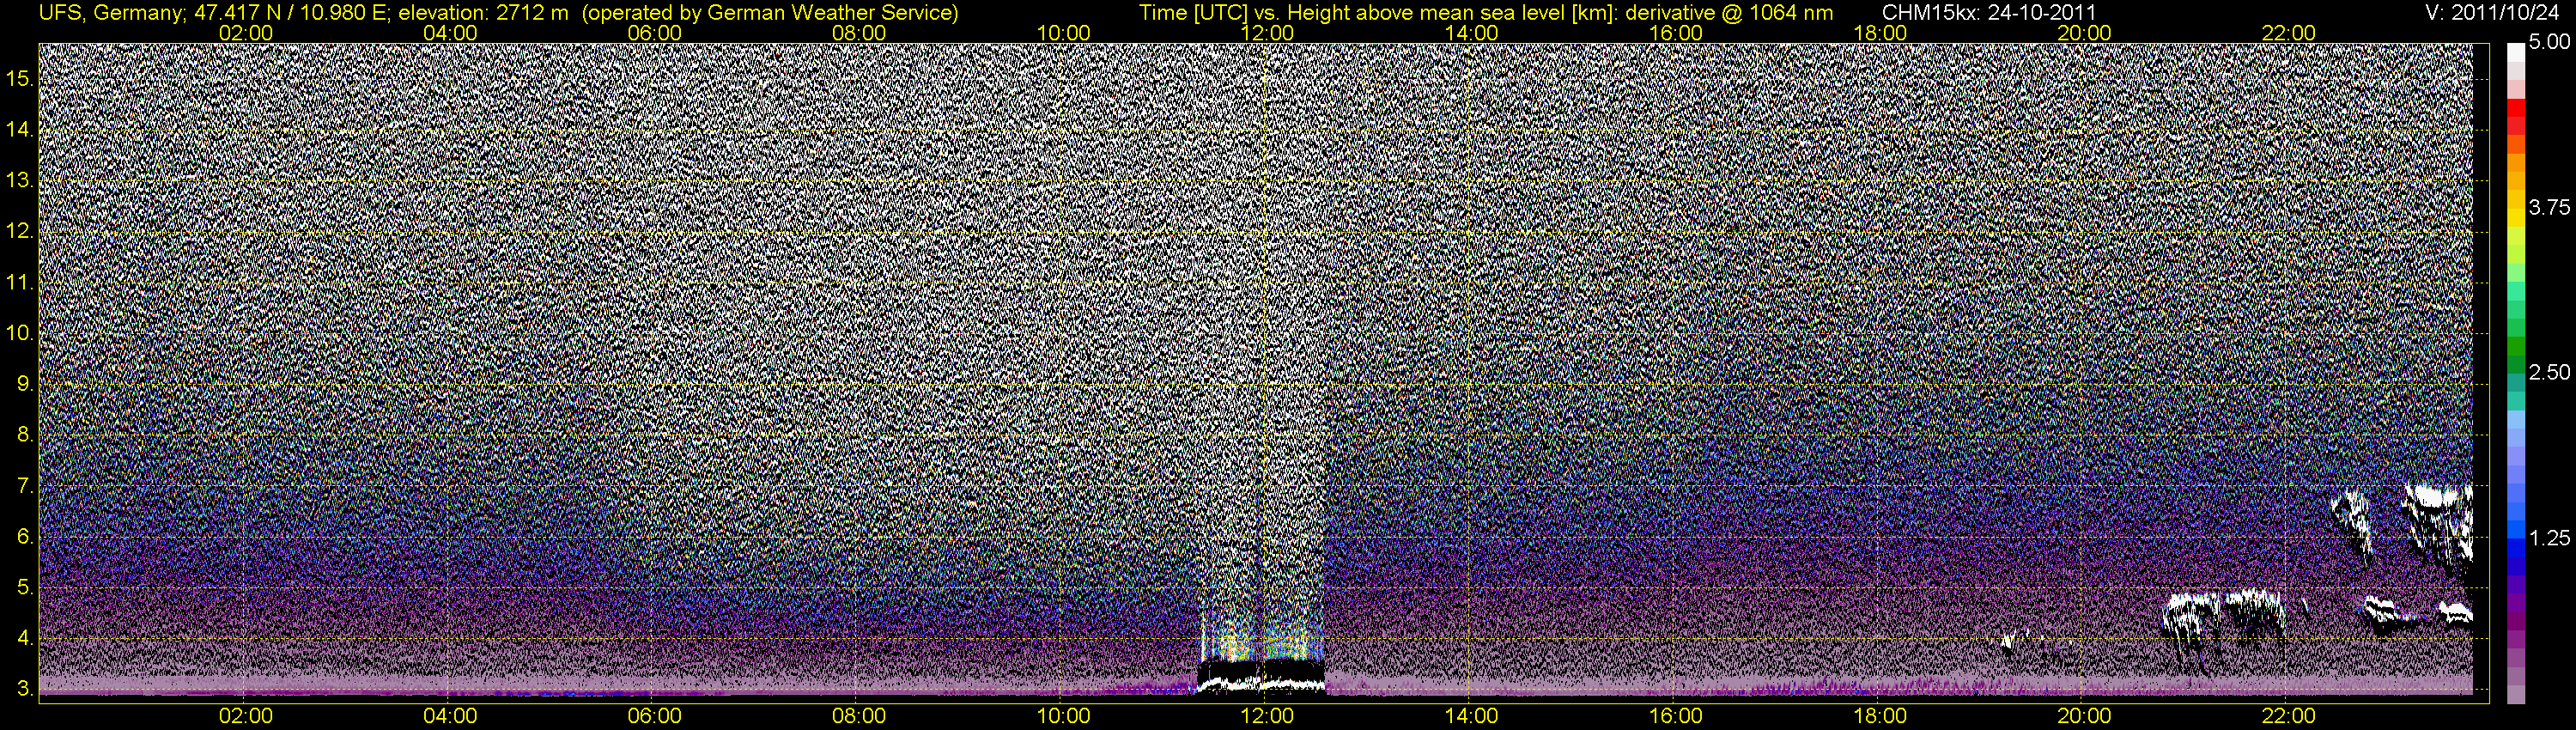Click the 06:00 label on the top time axis
2576x730 pixels.
click(x=655, y=33)
